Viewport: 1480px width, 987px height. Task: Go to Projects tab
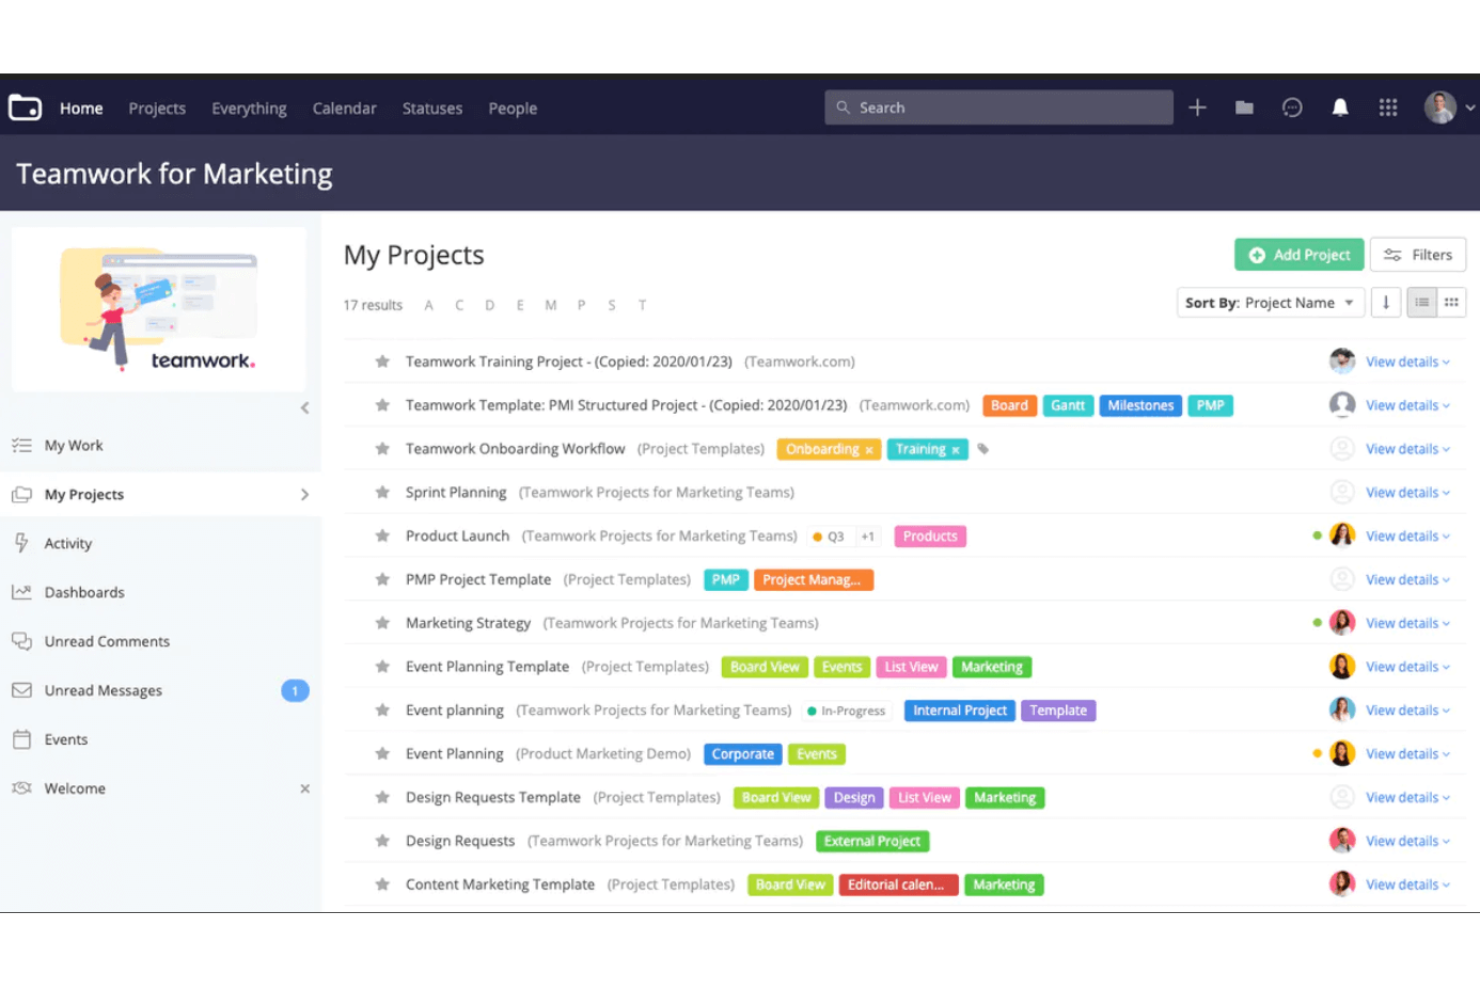pos(157,108)
